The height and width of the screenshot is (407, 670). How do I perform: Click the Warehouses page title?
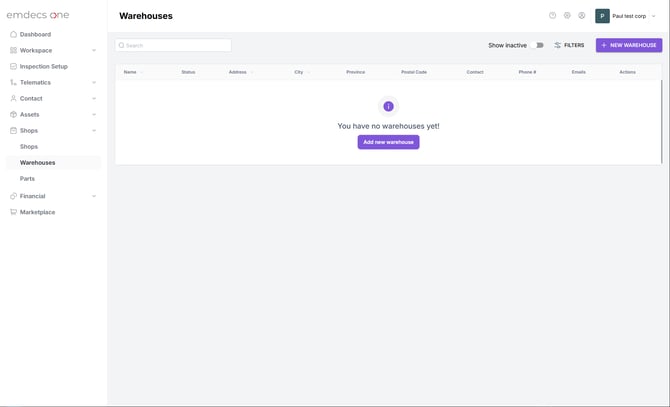coord(146,16)
